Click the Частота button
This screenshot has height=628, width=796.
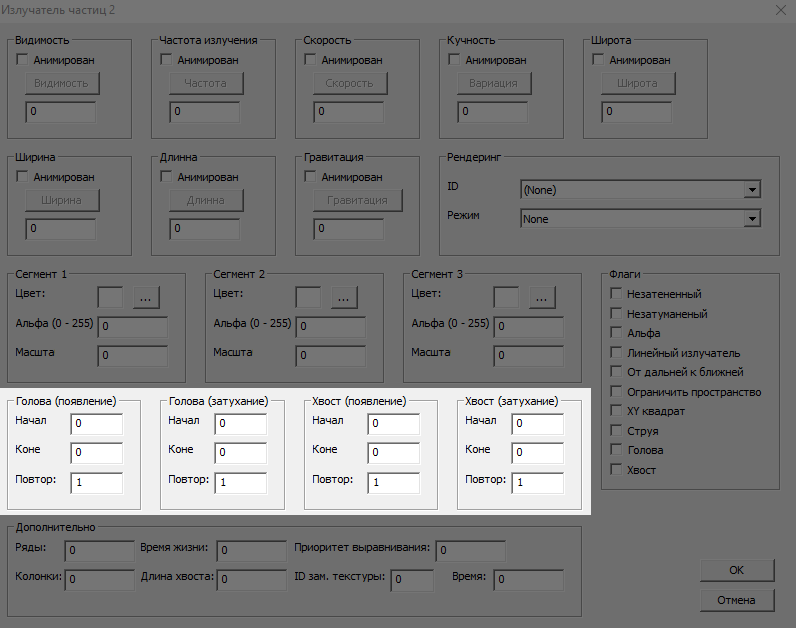tap(206, 83)
